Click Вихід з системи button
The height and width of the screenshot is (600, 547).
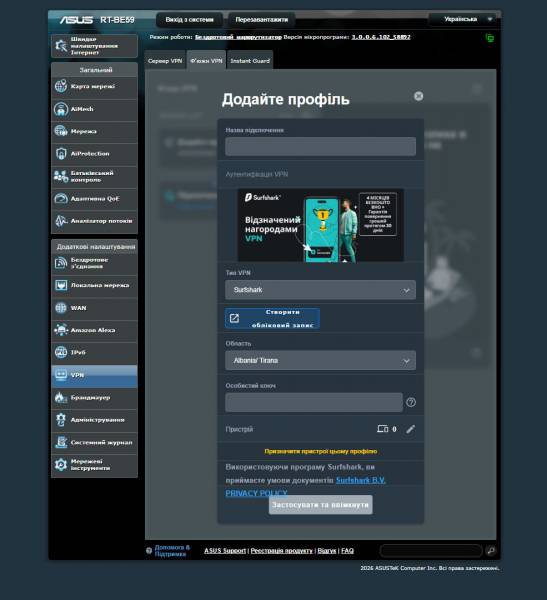pos(189,20)
